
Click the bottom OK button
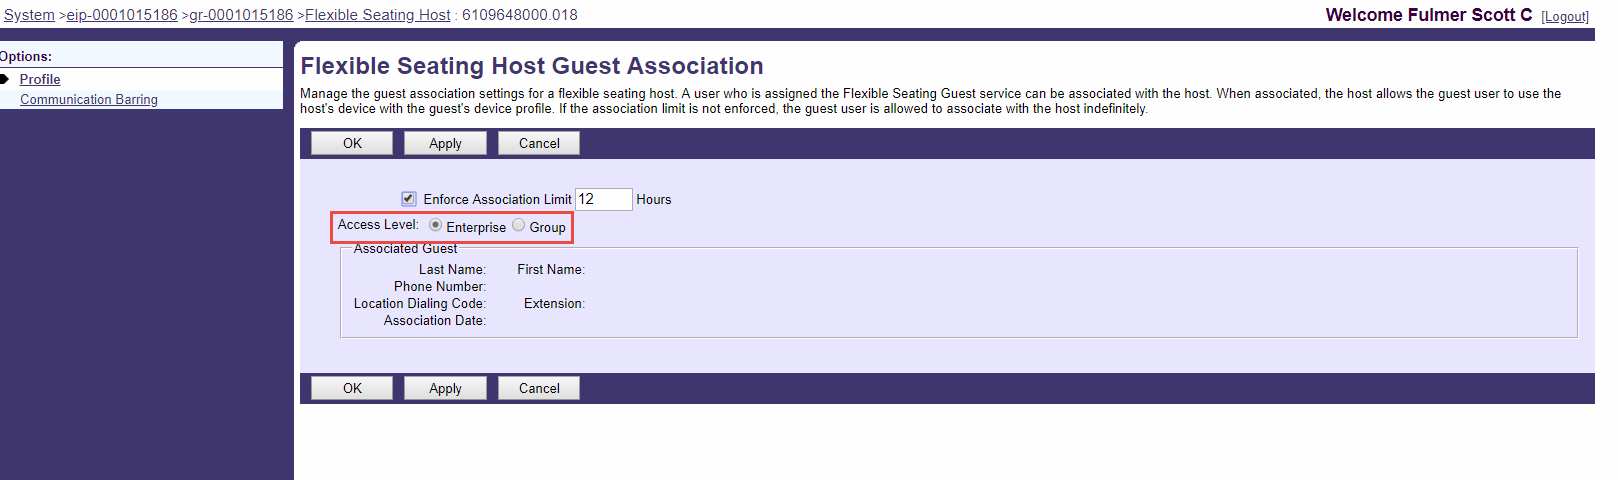tap(352, 388)
